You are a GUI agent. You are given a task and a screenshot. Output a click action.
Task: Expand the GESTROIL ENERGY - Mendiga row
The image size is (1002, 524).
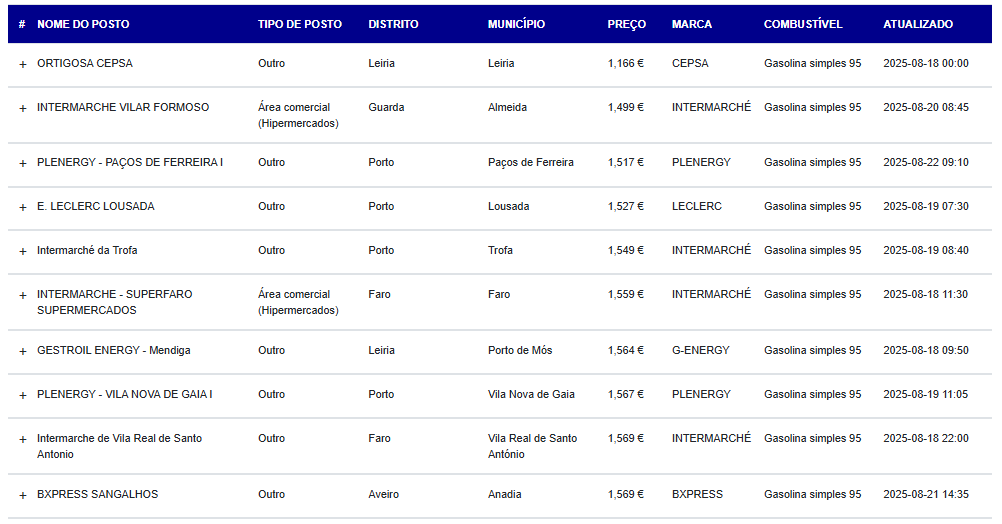tap(23, 351)
